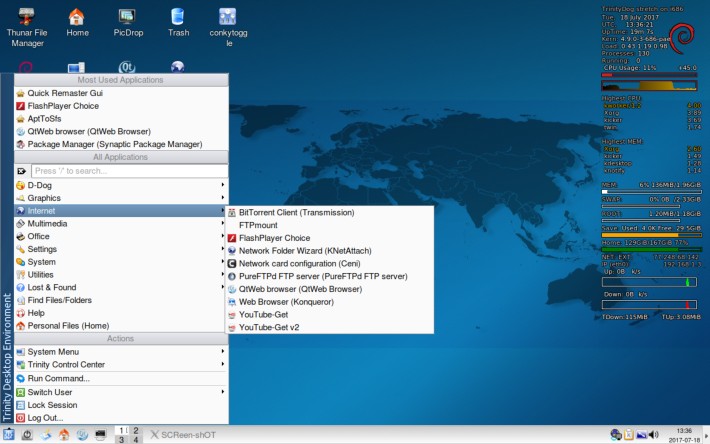The image size is (710, 444).
Task: Click the volume speaker tray icon
Action: (x=653, y=435)
